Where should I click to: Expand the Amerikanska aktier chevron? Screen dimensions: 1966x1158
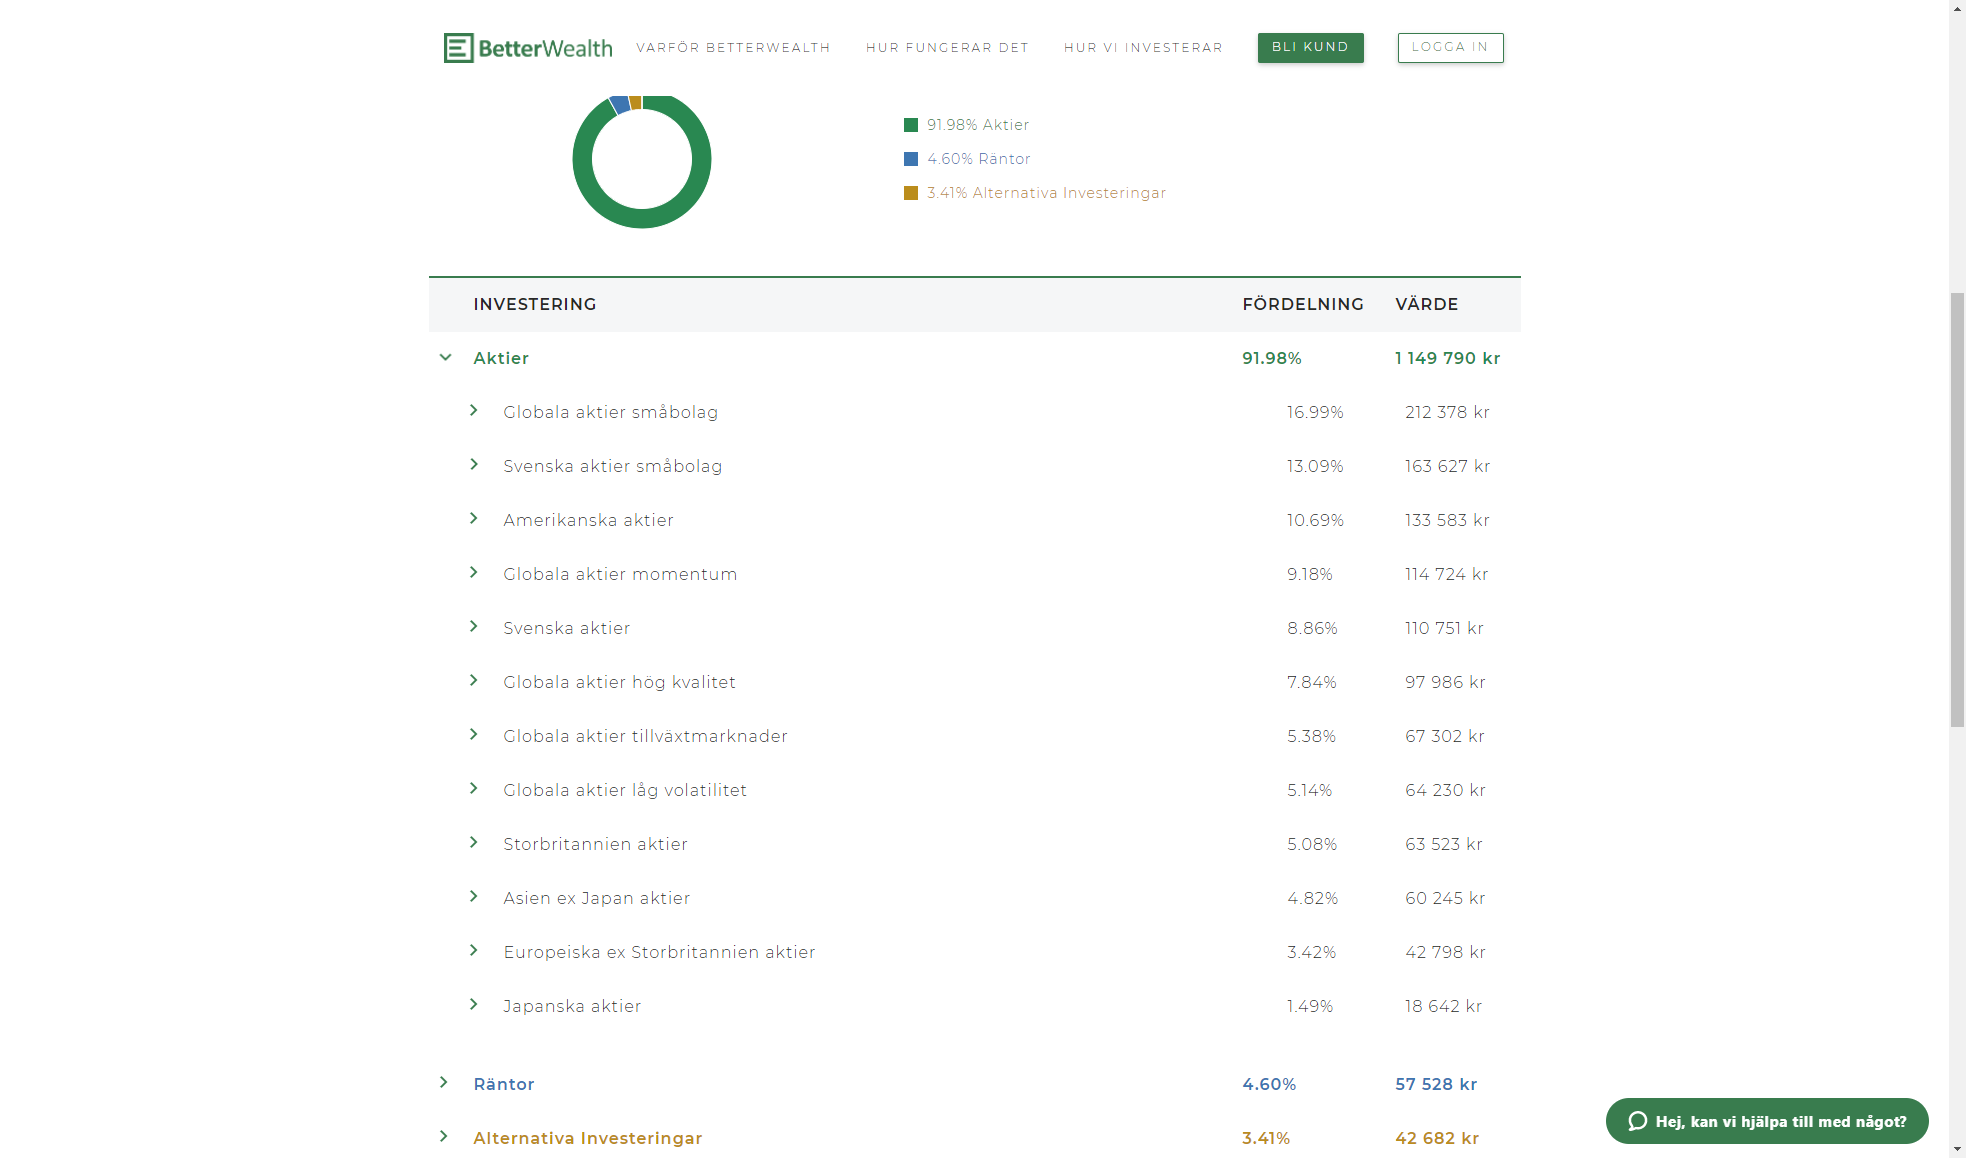(474, 519)
